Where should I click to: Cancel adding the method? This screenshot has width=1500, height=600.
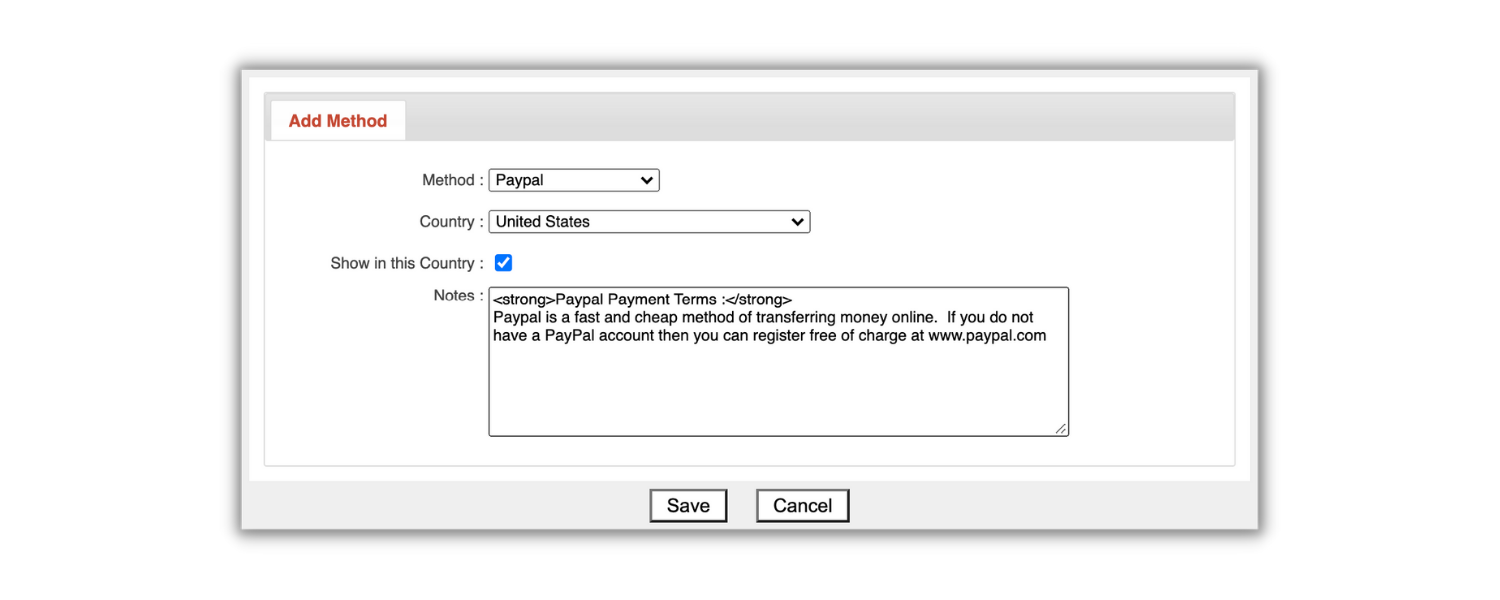tap(802, 505)
